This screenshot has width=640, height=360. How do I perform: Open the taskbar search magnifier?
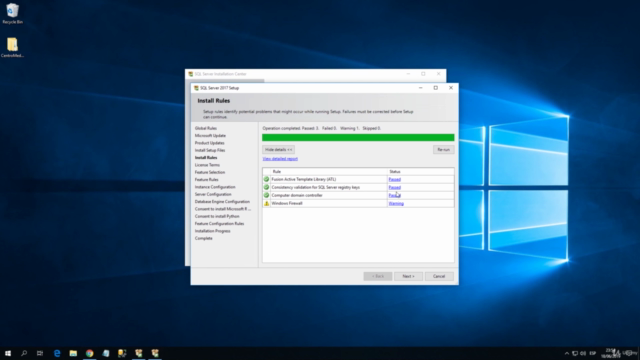24,353
